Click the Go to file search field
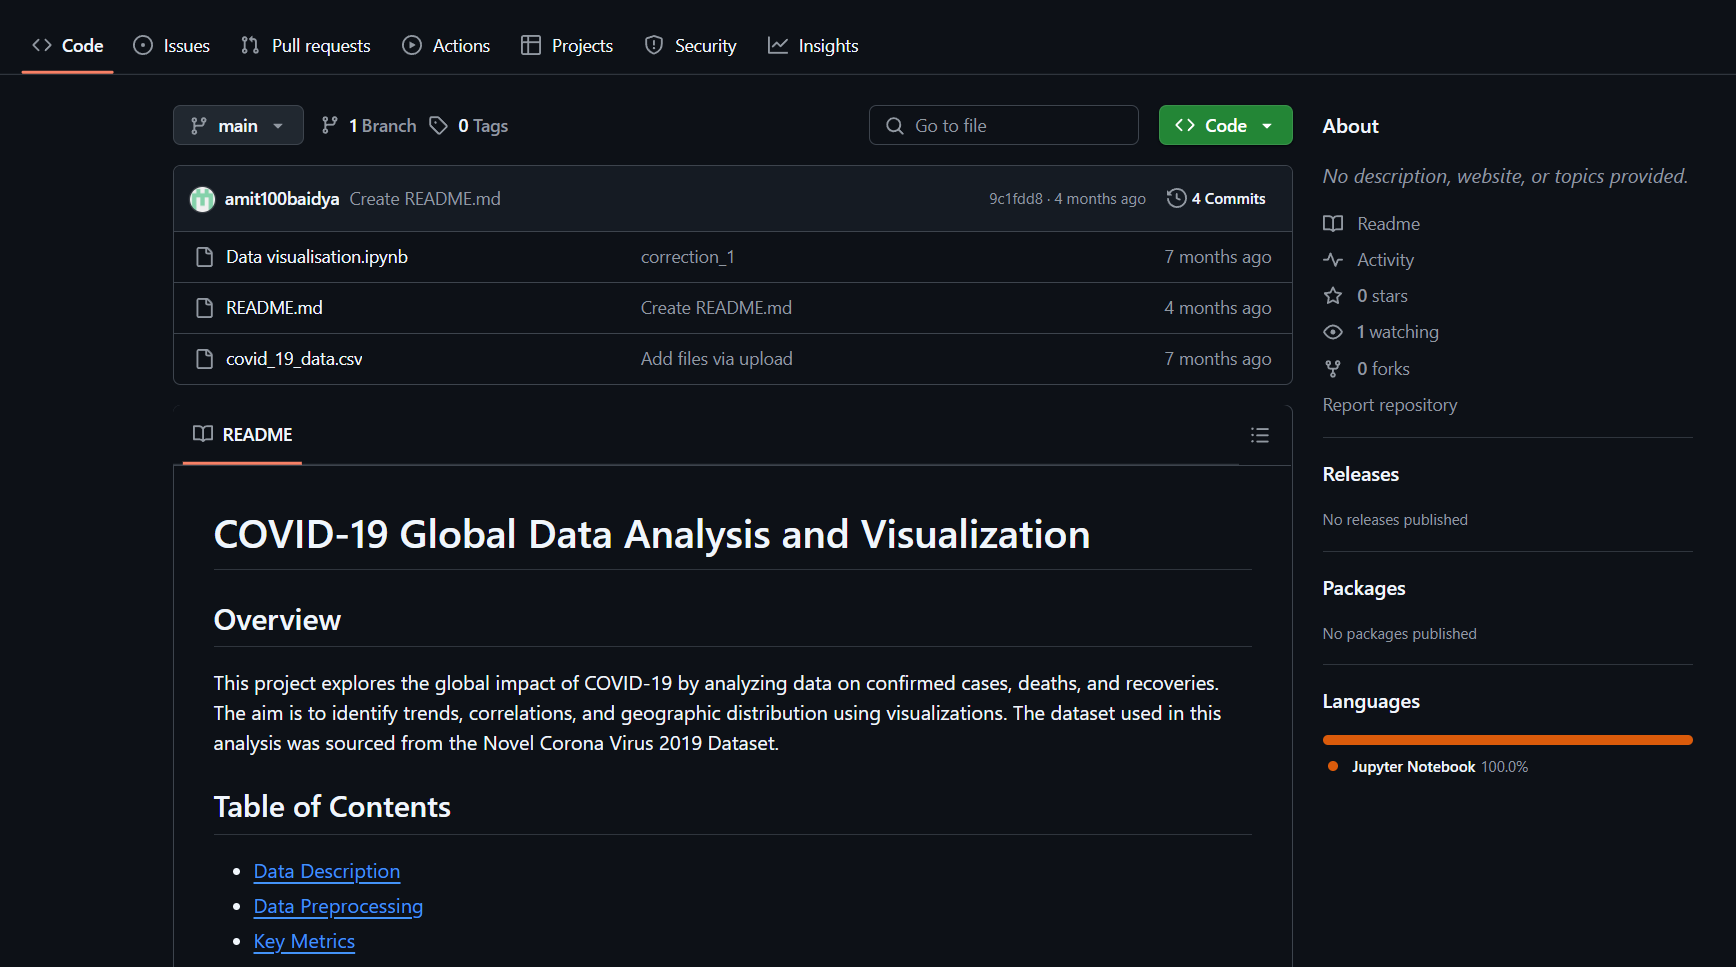This screenshot has width=1736, height=967. tap(1004, 125)
